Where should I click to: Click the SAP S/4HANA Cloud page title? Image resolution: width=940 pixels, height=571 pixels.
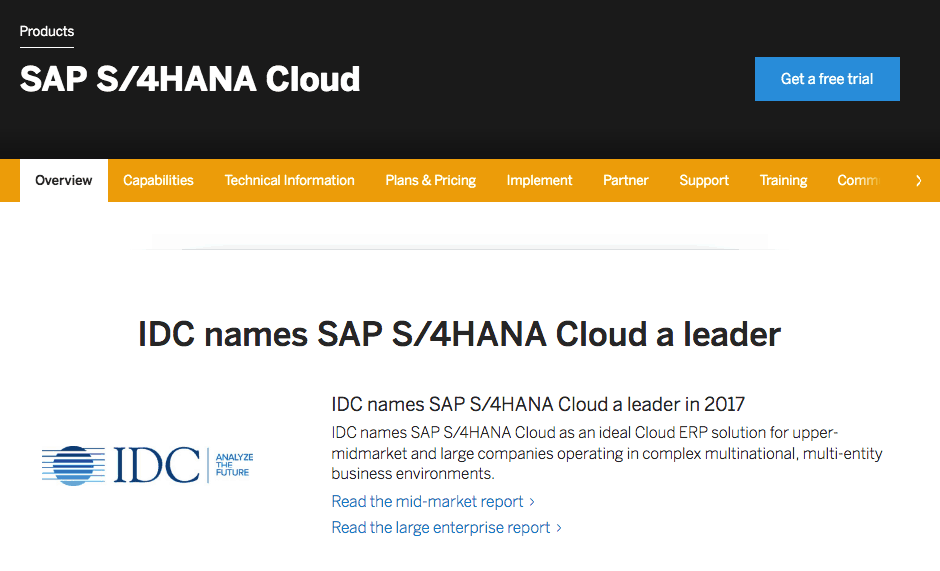coord(190,79)
